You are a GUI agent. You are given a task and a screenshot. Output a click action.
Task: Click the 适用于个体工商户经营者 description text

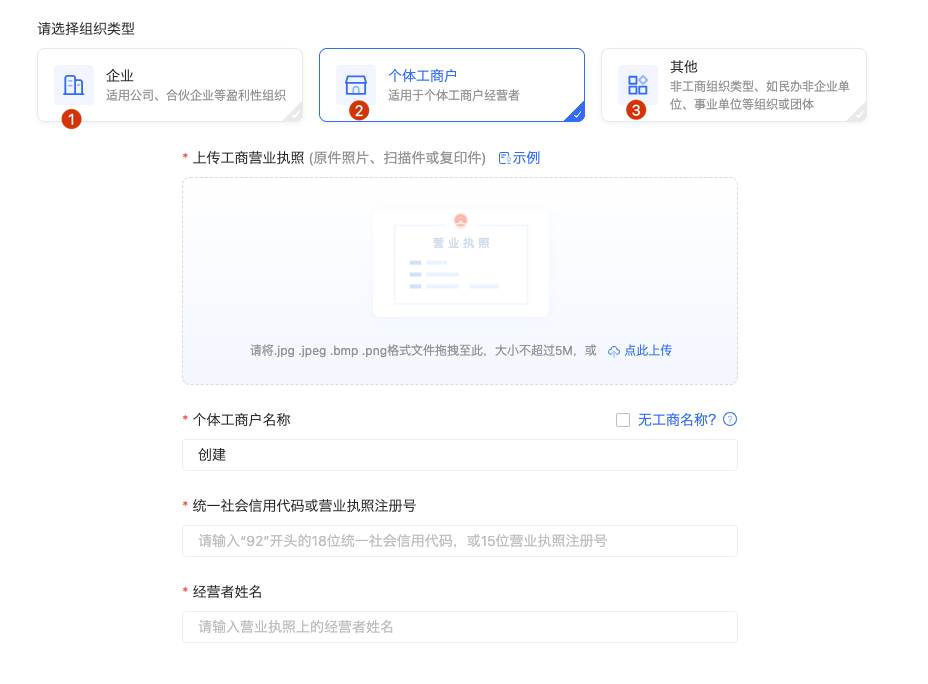coord(454,95)
